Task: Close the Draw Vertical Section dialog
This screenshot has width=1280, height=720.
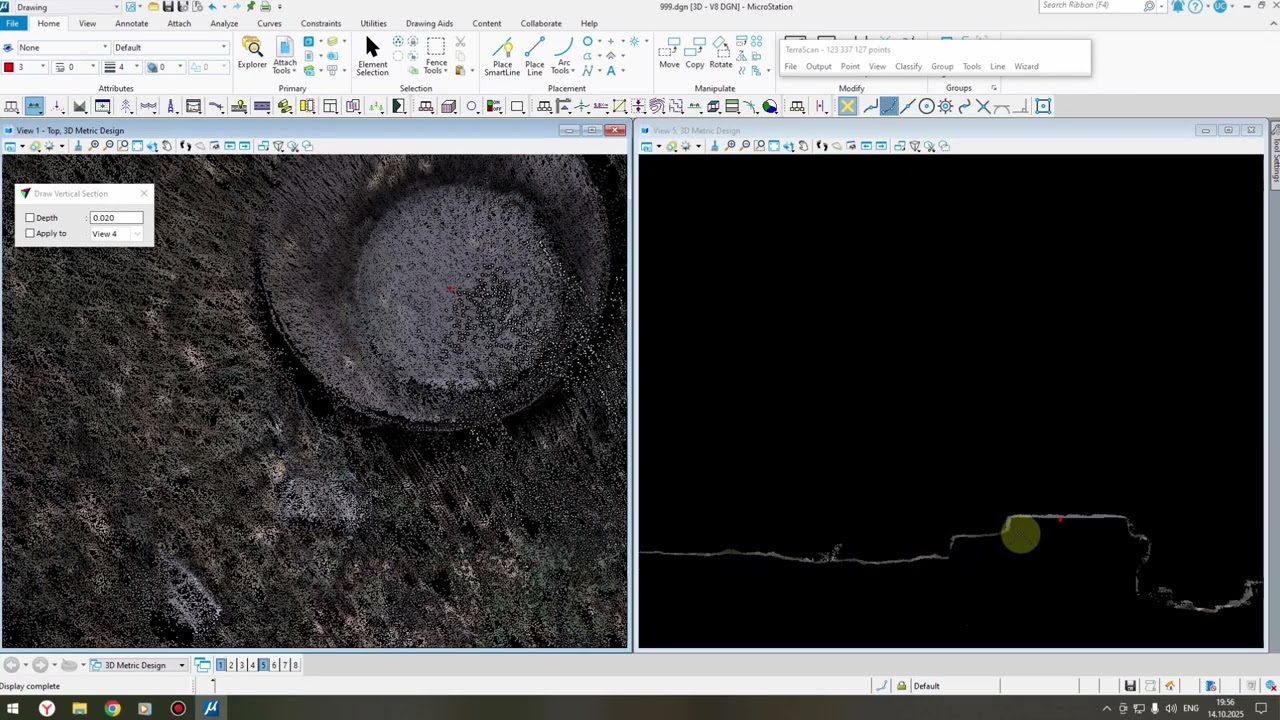Action: pyautogui.click(x=144, y=193)
